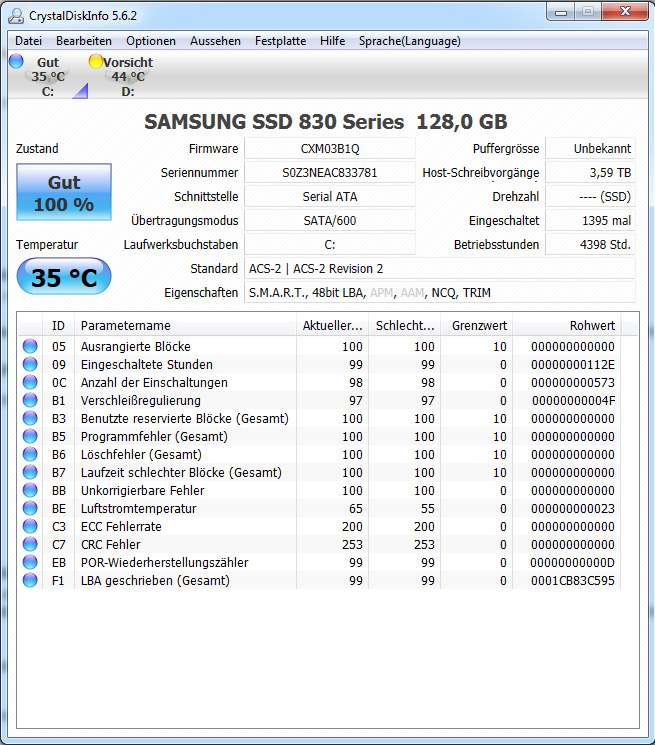Sort by the Parametername column header

click(185, 326)
